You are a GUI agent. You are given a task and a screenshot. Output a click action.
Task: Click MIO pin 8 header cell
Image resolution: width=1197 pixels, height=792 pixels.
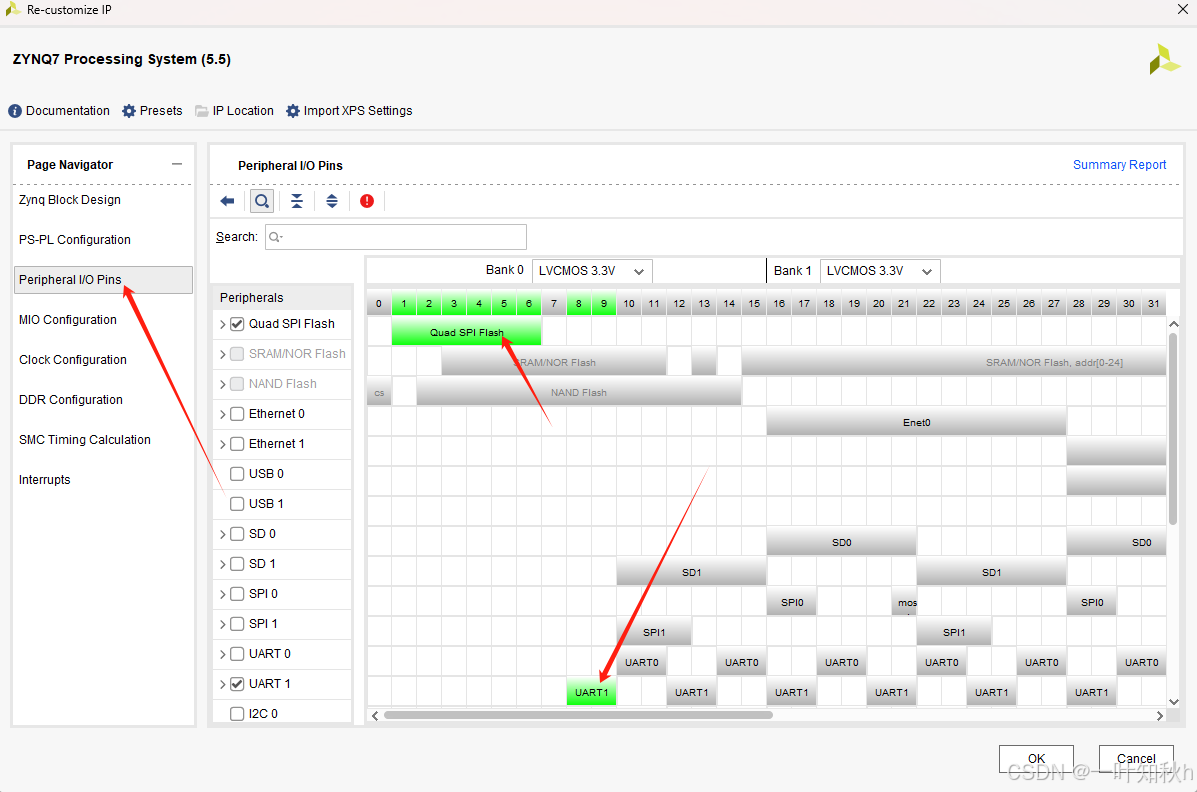579,303
